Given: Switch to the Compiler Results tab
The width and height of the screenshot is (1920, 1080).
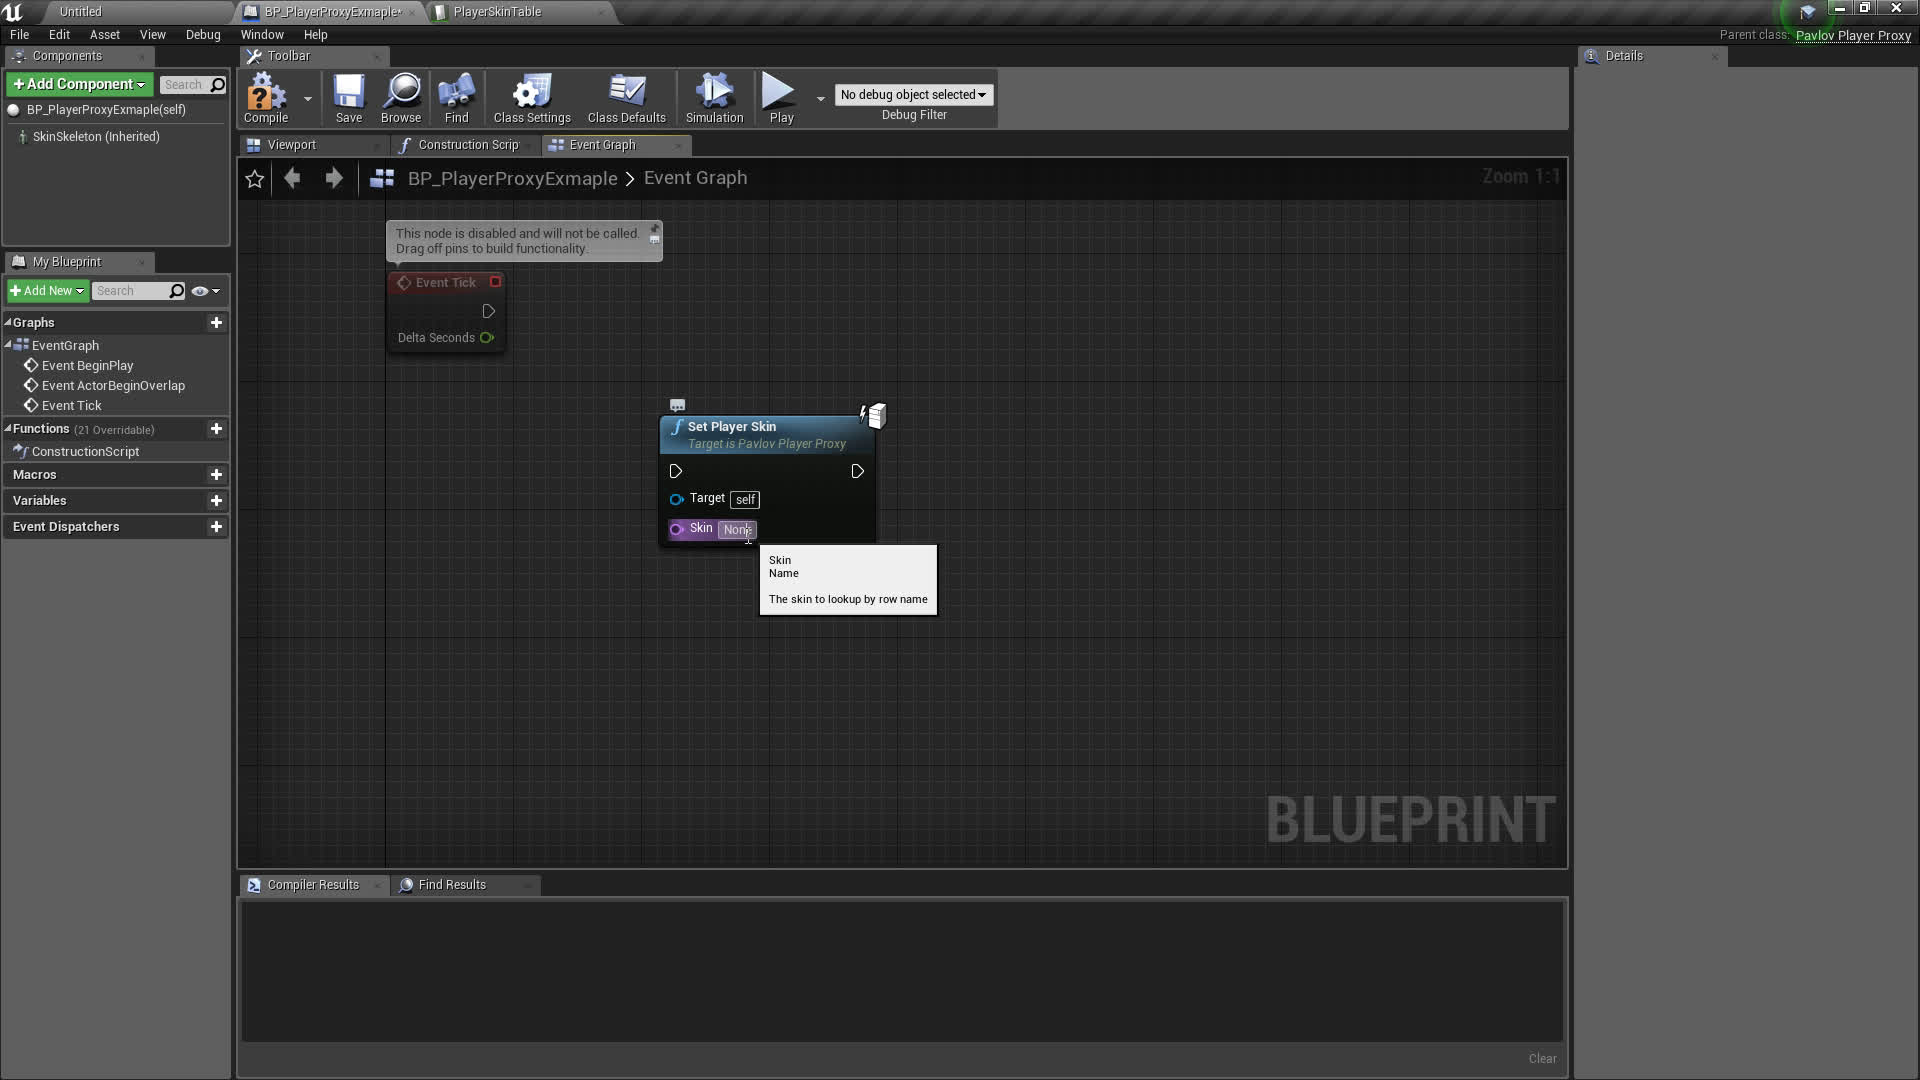Looking at the screenshot, I should point(312,884).
